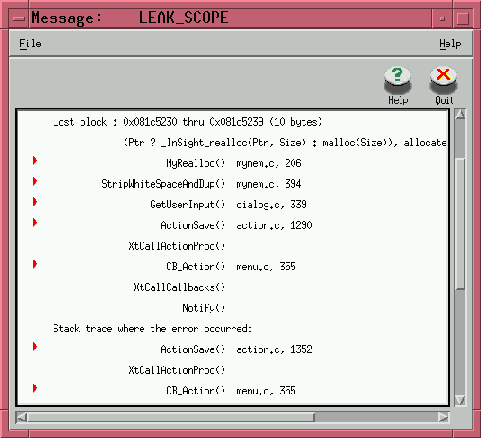481x438 pixels.
Task: Click red arrow next to ActionSave() action.c 1352
Action: (35, 347)
